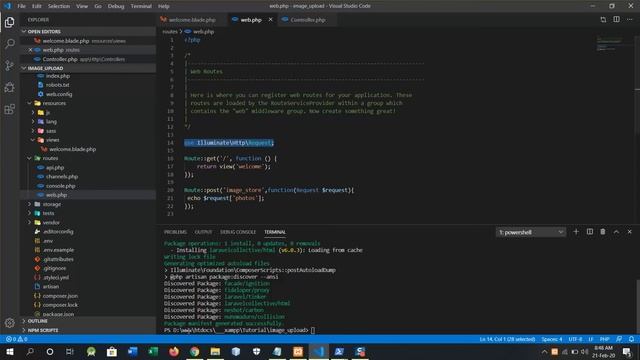Open the Selection menu

pyautogui.click(x=59, y=6)
